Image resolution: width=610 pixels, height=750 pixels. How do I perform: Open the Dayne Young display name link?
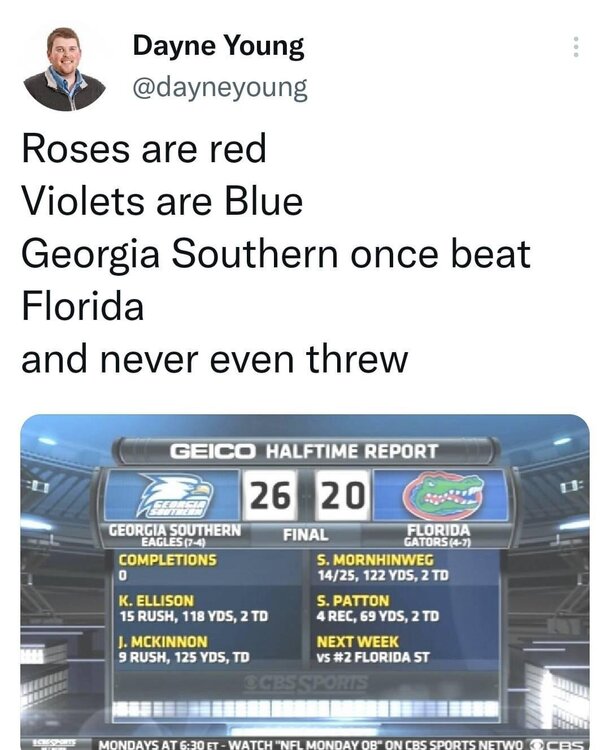pos(218,46)
